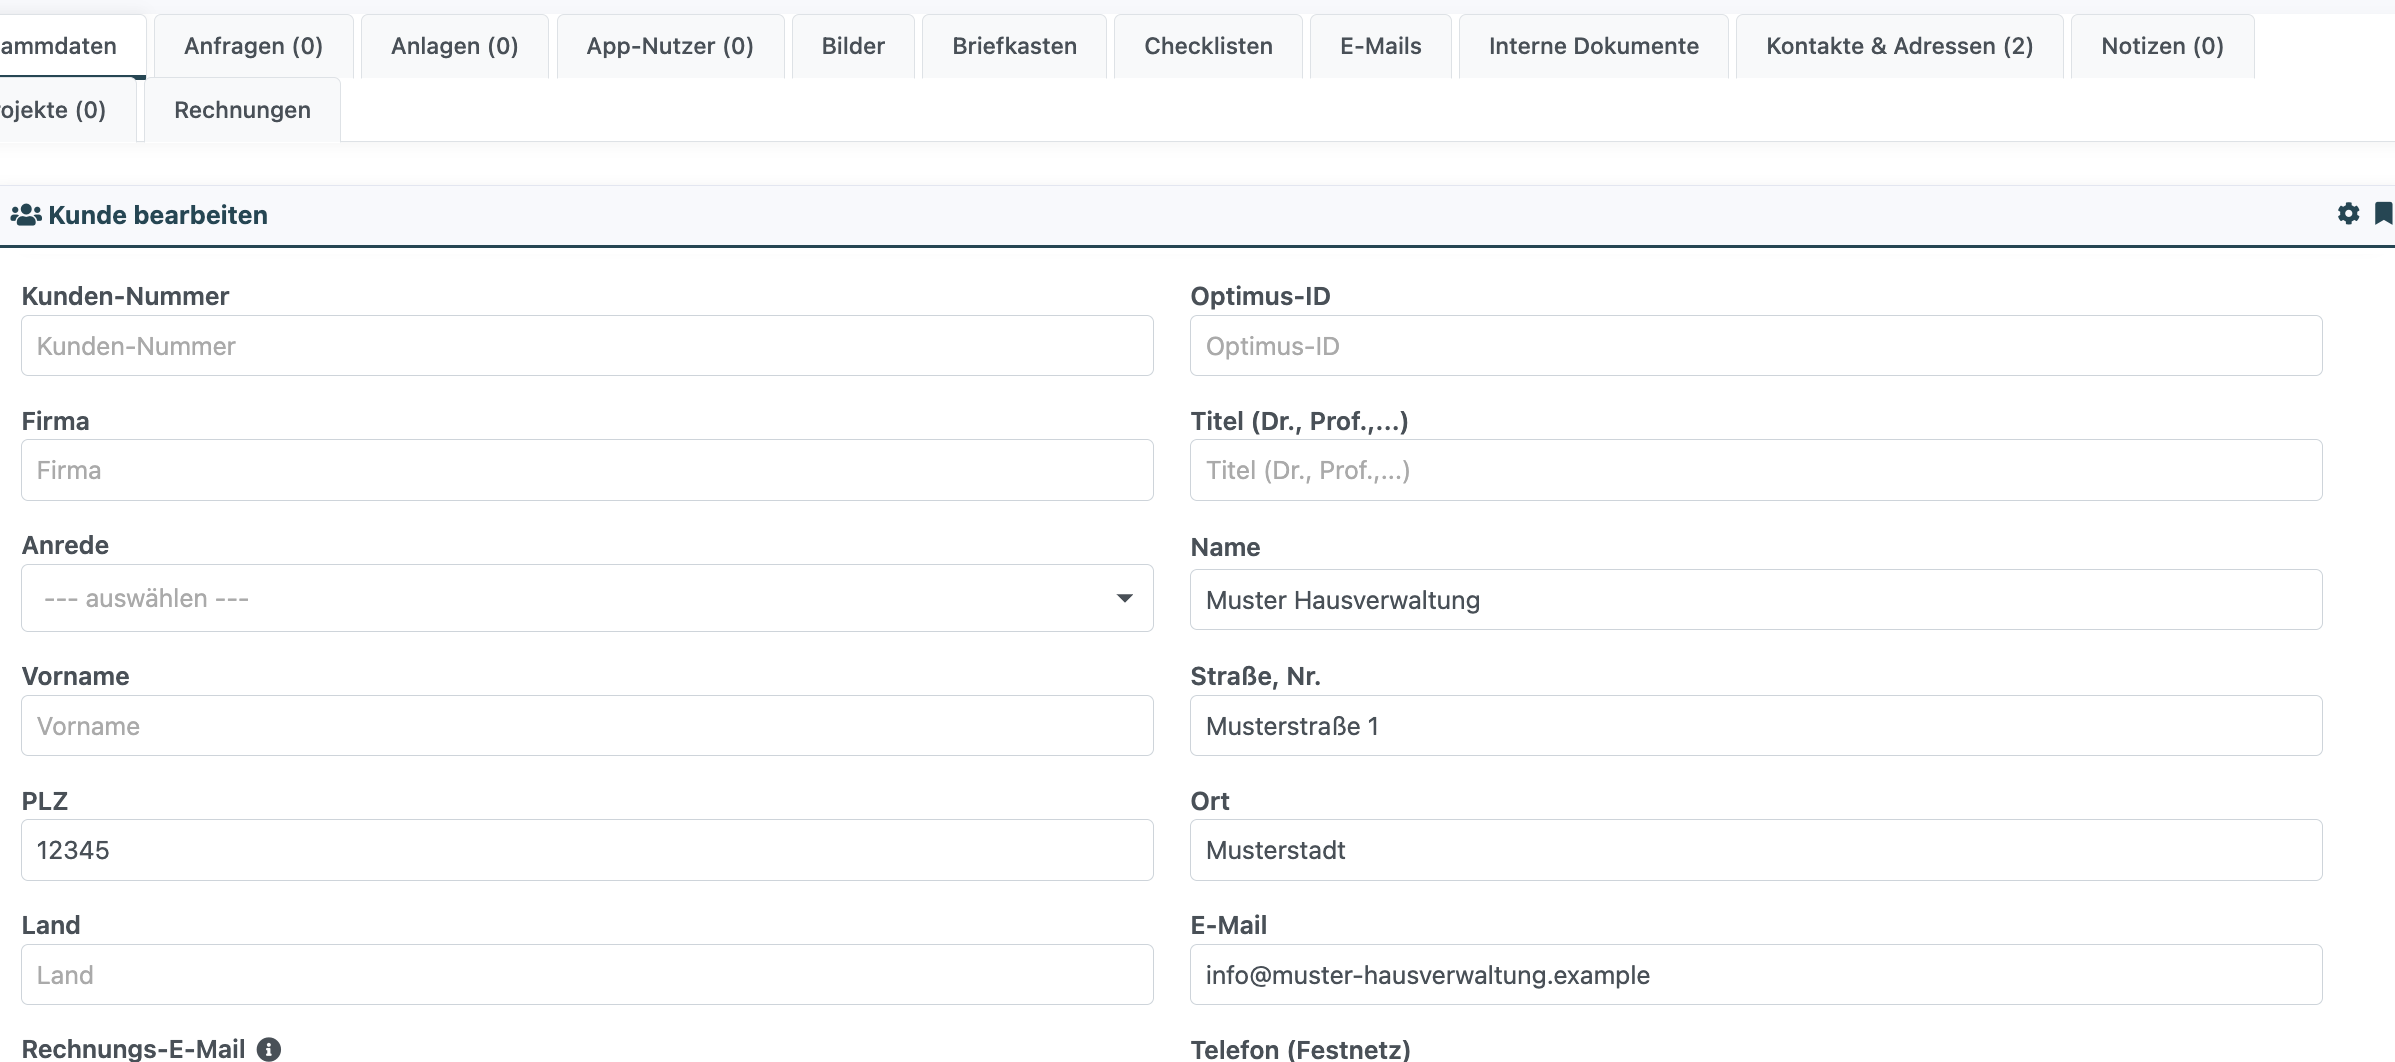Focus the Optimus-ID input
2395x1062 pixels.
pos(1756,346)
